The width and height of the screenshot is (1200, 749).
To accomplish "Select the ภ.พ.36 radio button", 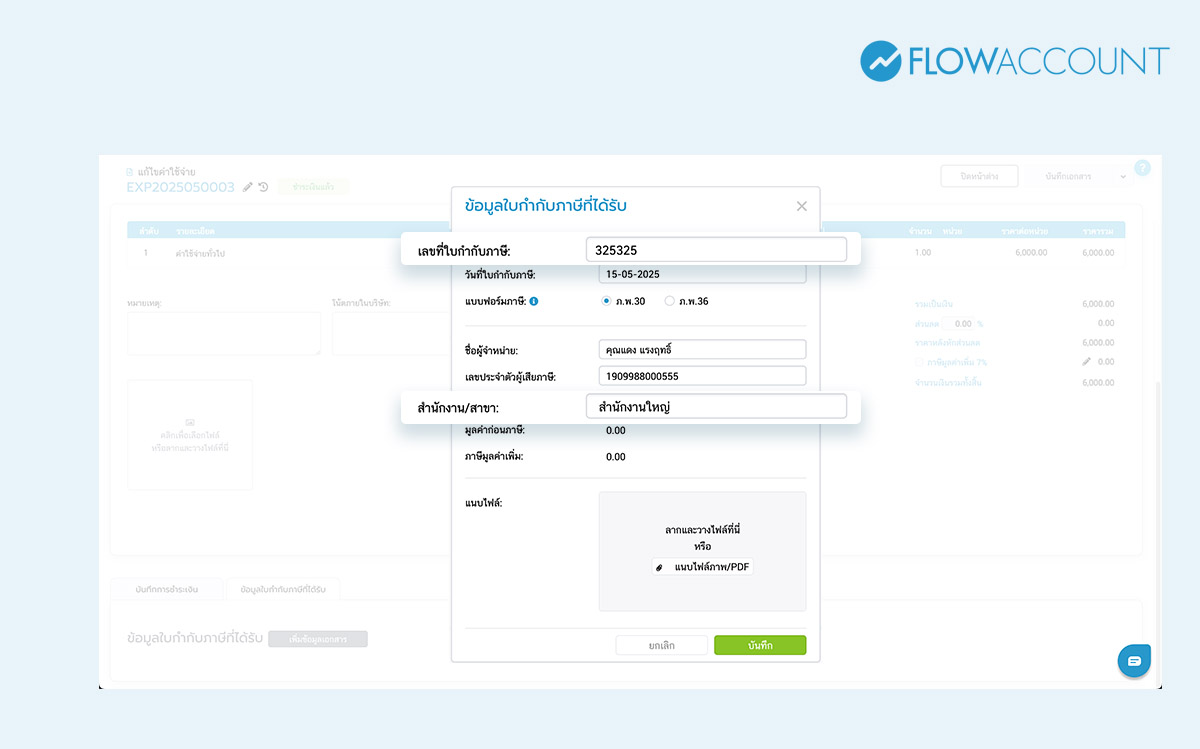I will coord(669,301).
